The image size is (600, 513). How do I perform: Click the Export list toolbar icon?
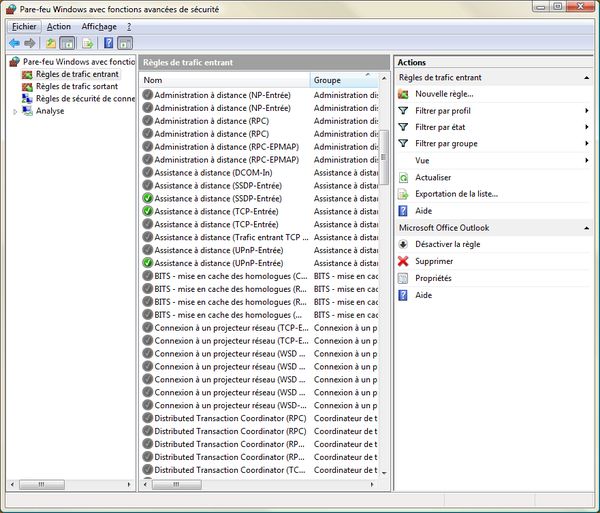(x=86, y=43)
